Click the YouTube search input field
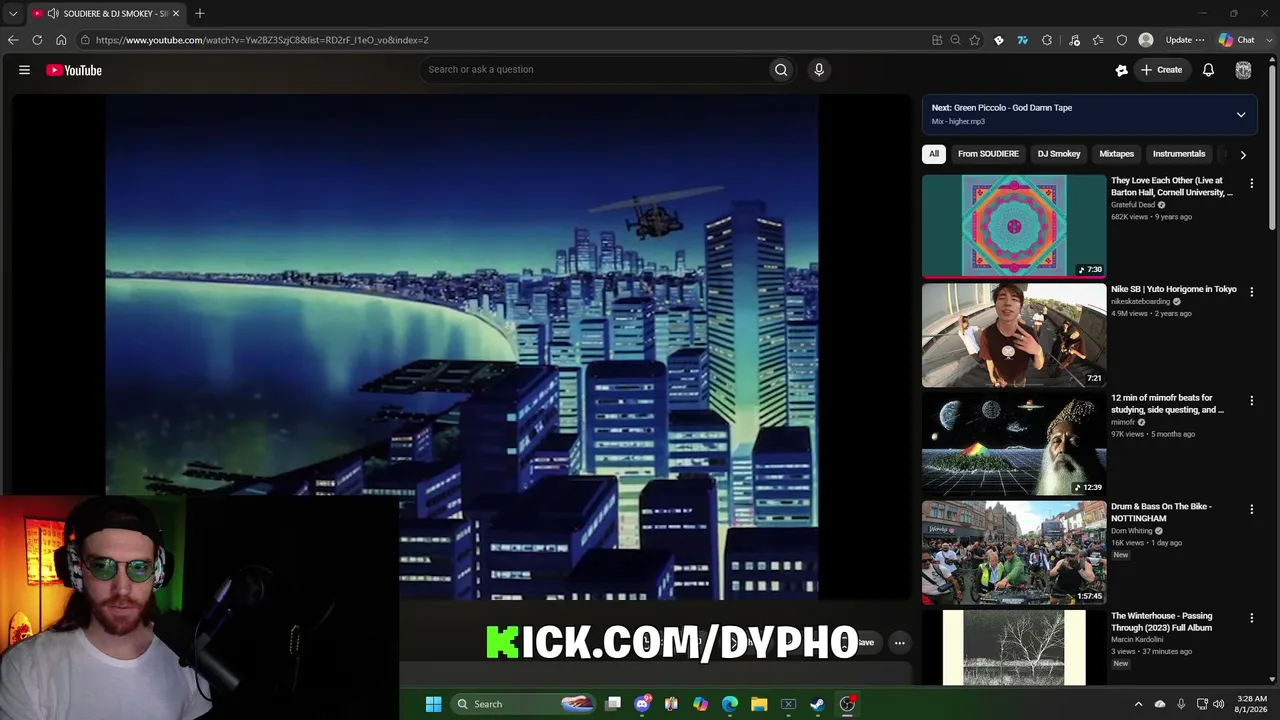Viewport: 1280px width, 720px height. tap(595, 70)
